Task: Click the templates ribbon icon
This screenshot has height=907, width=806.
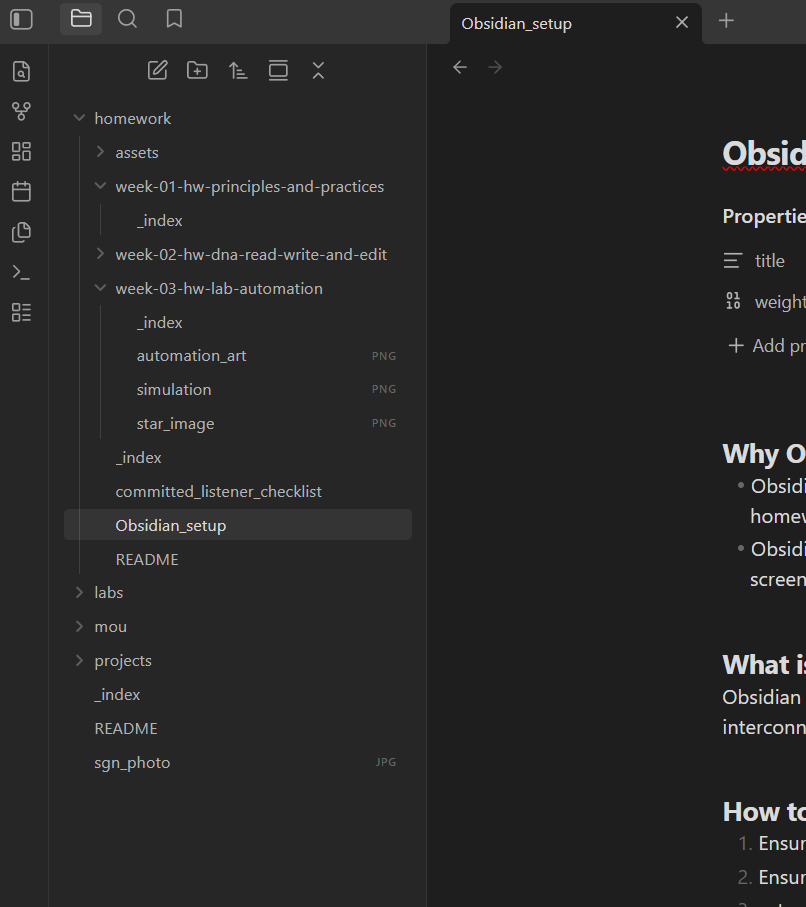Action: 21,232
